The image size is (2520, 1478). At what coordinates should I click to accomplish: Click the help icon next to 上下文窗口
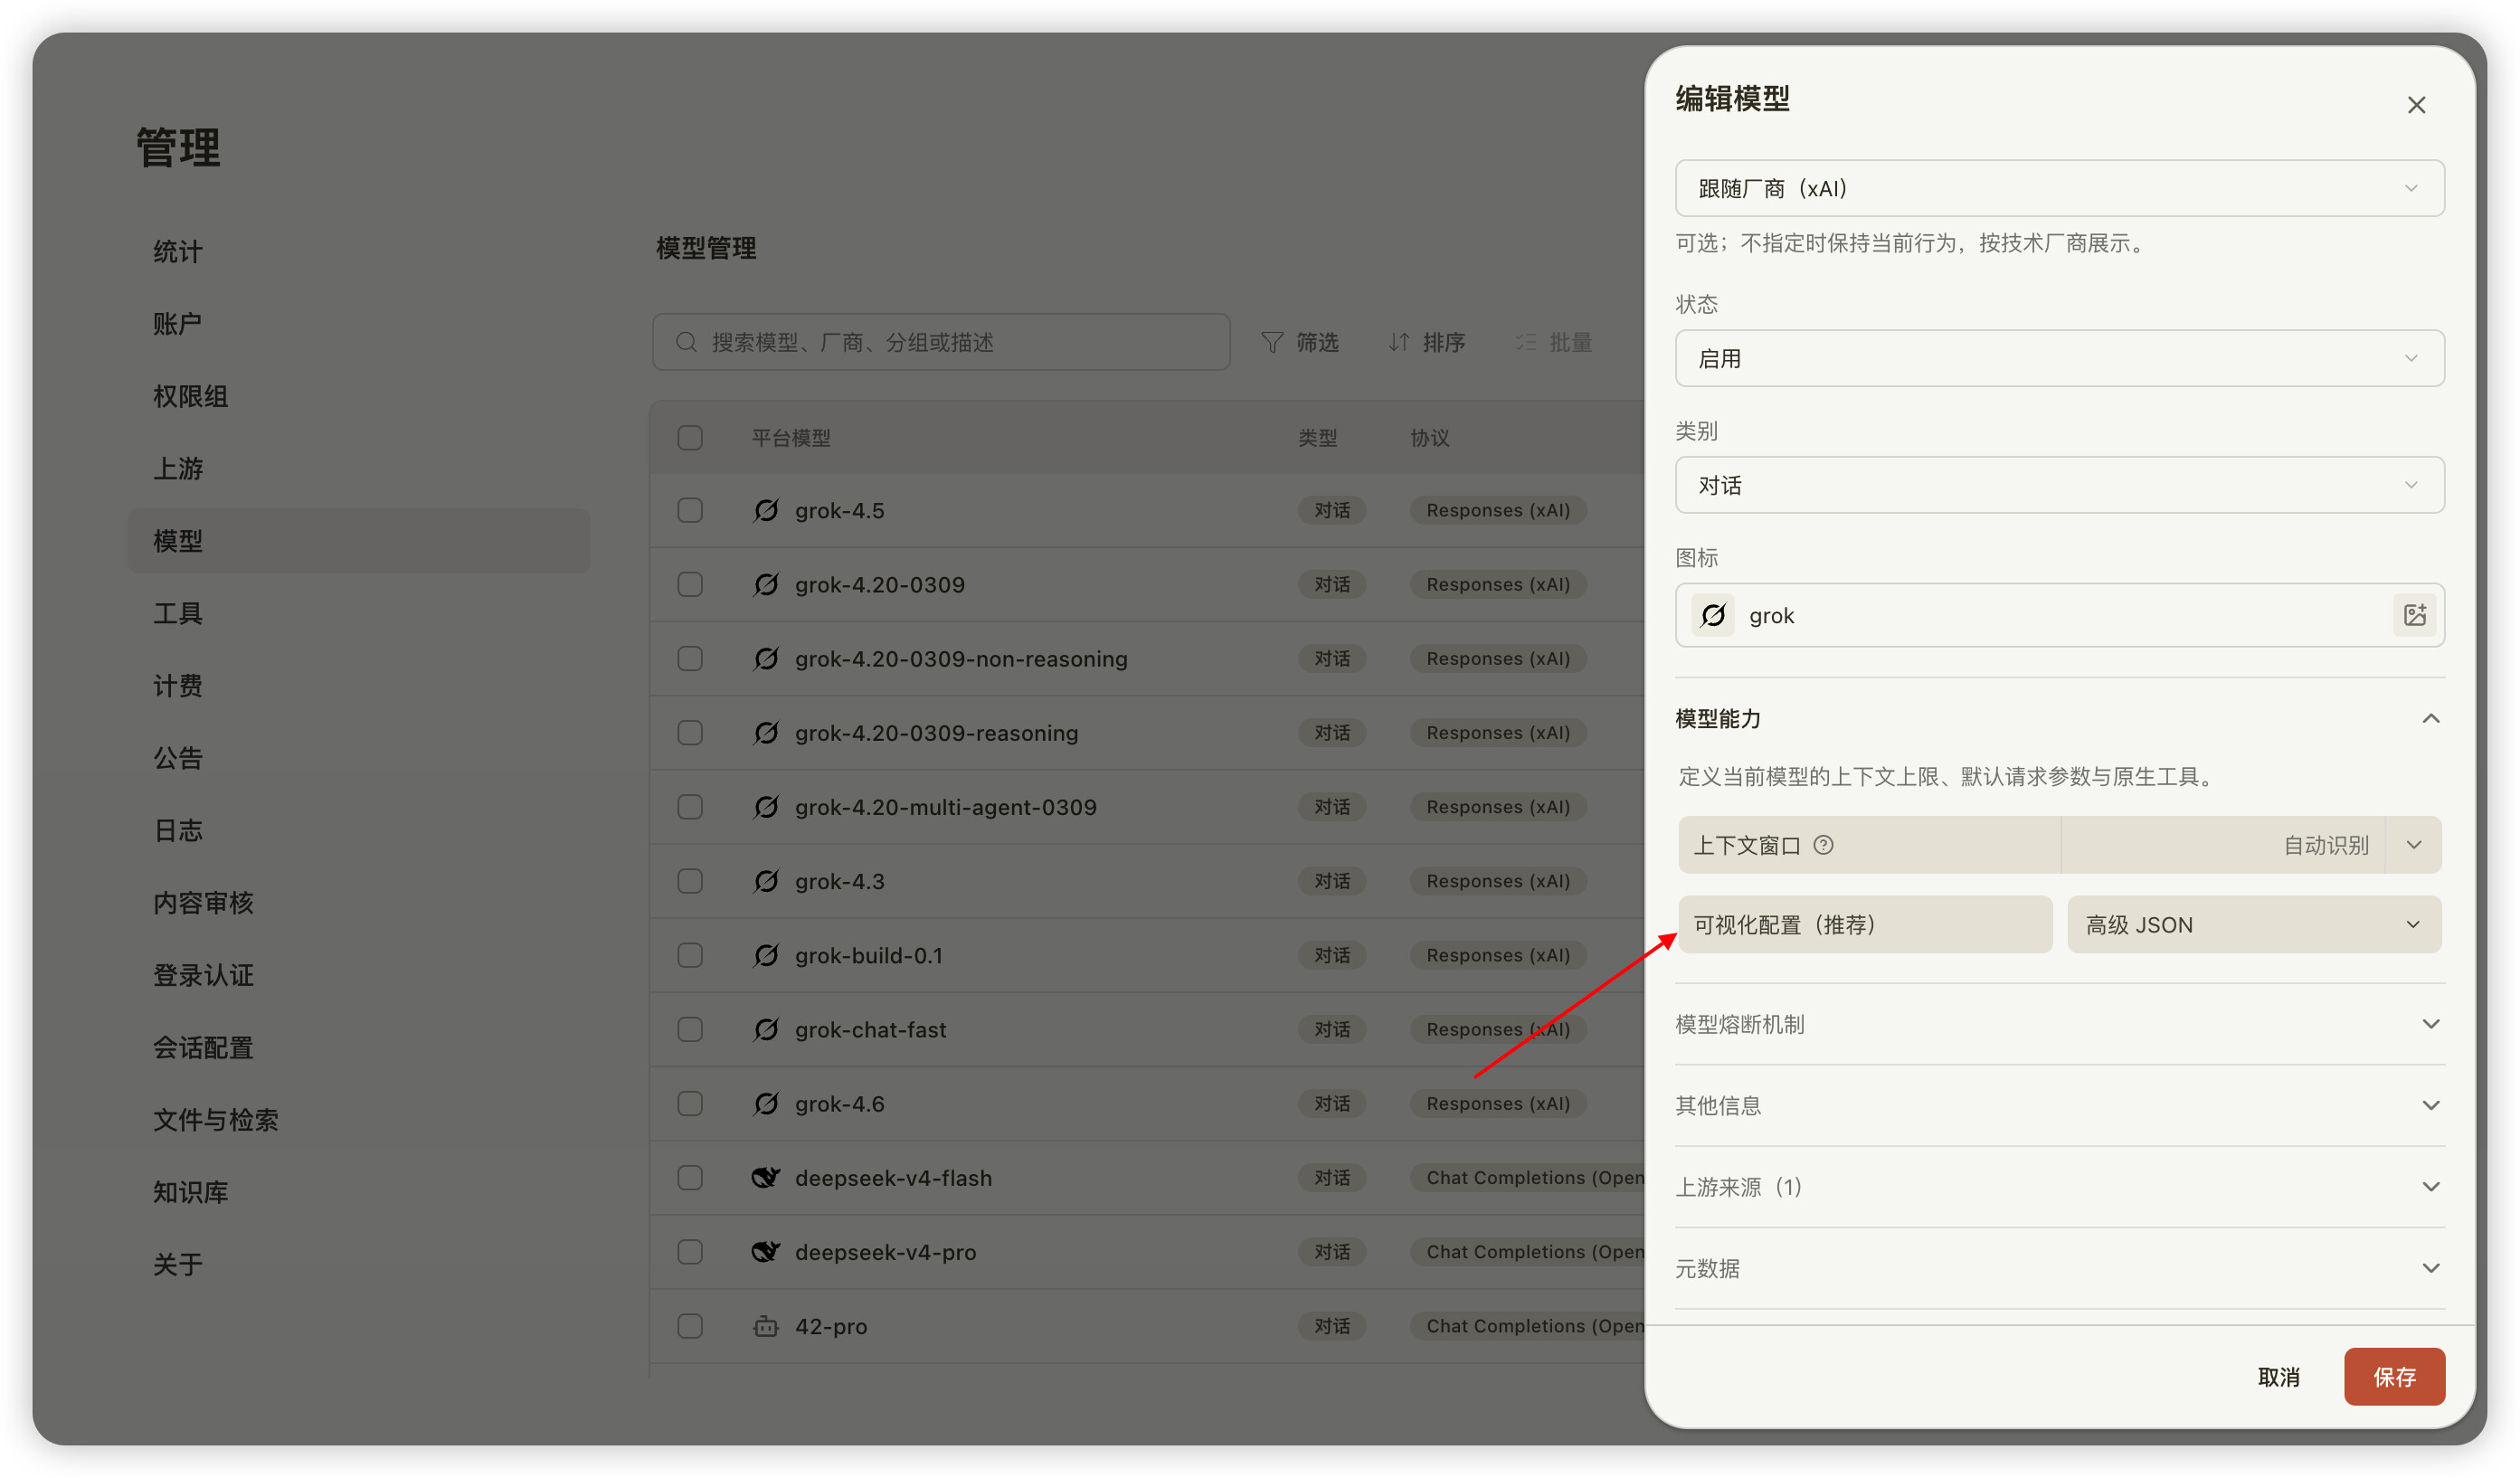[x=1823, y=845]
